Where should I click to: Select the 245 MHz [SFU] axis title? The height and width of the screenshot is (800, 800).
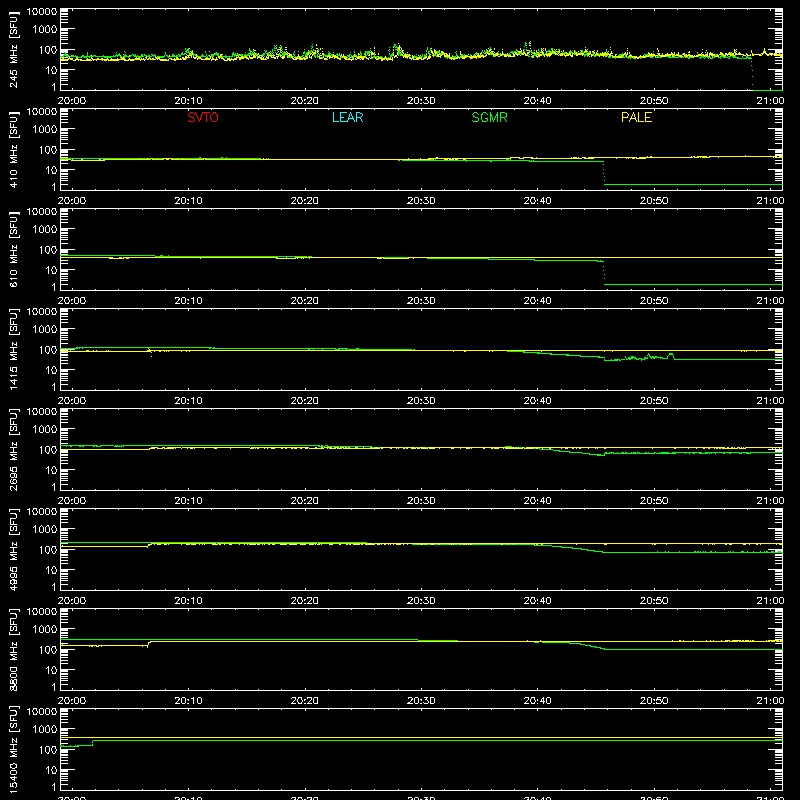pos(14,49)
